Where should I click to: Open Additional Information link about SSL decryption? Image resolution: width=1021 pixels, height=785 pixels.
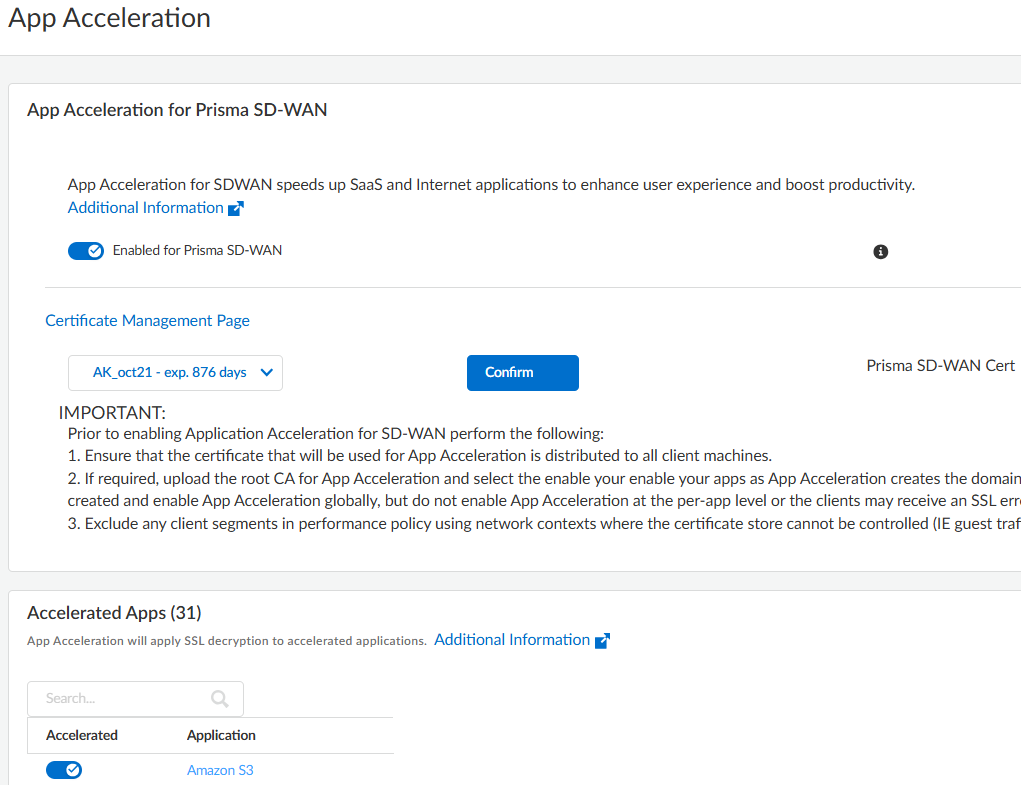[x=511, y=640]
